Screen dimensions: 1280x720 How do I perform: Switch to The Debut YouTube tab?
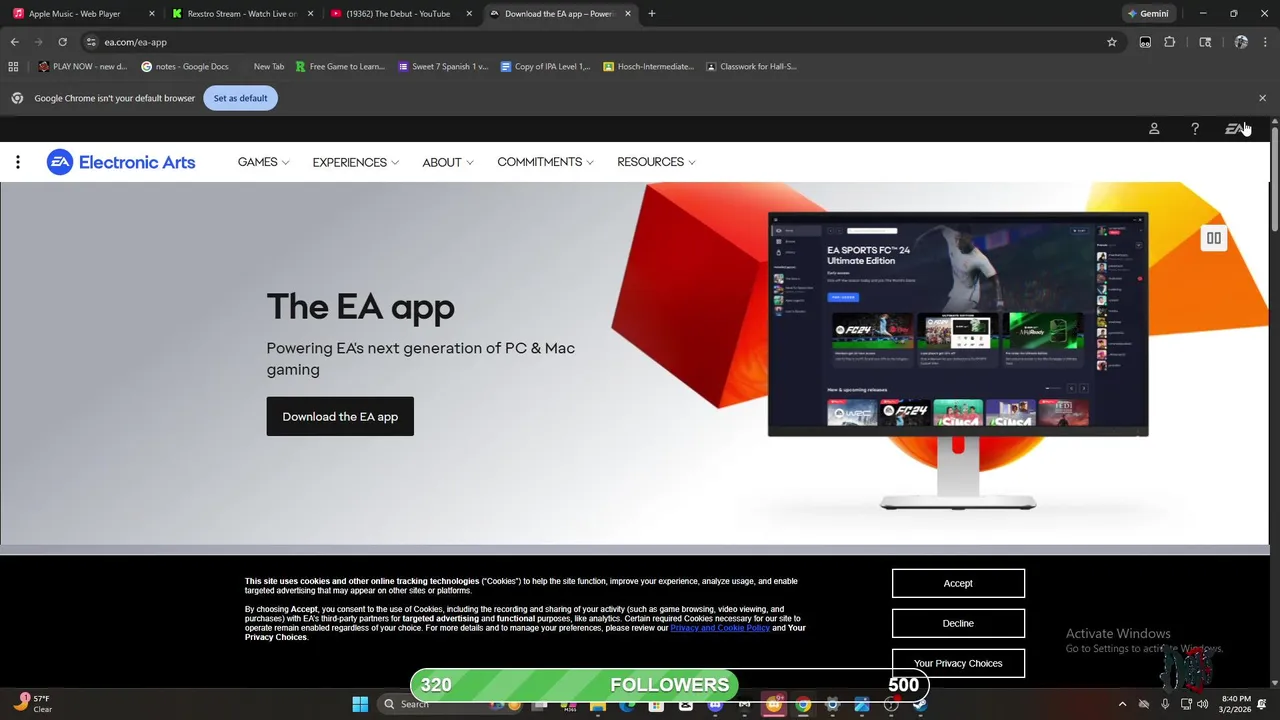pyautogui.click(x=400, y=14)
